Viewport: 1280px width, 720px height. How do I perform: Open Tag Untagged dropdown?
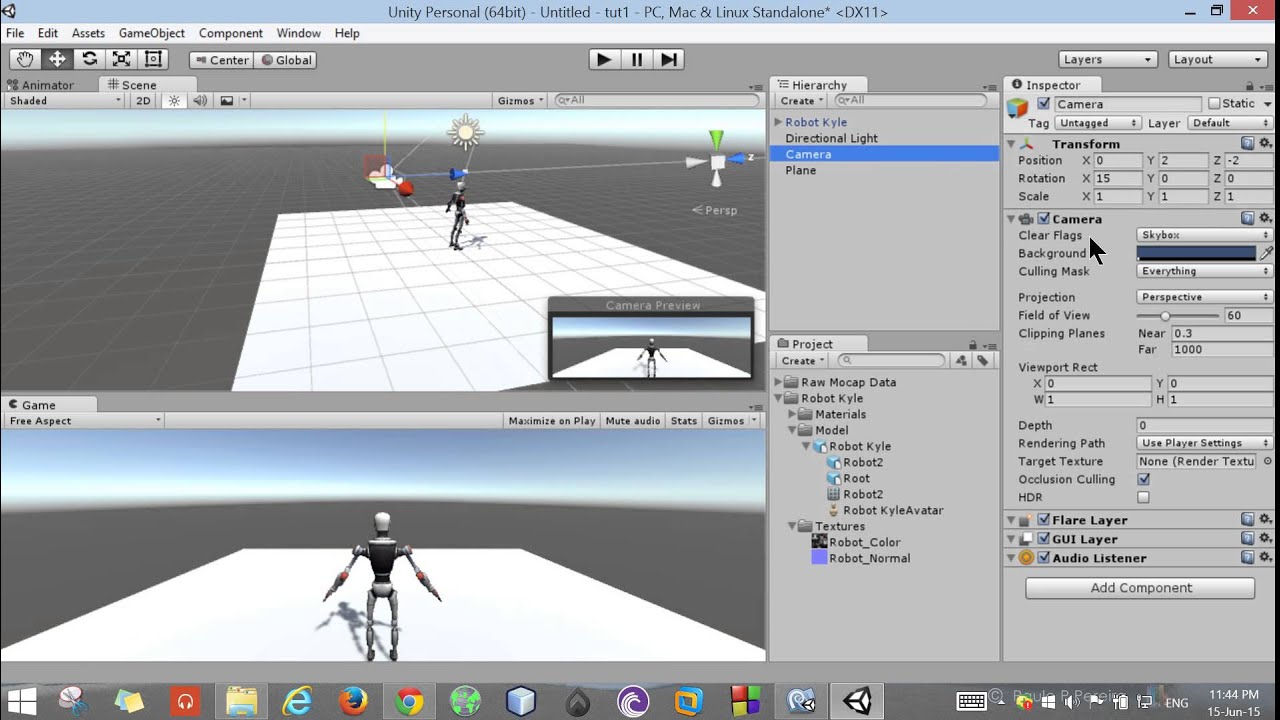(1098, 123)
